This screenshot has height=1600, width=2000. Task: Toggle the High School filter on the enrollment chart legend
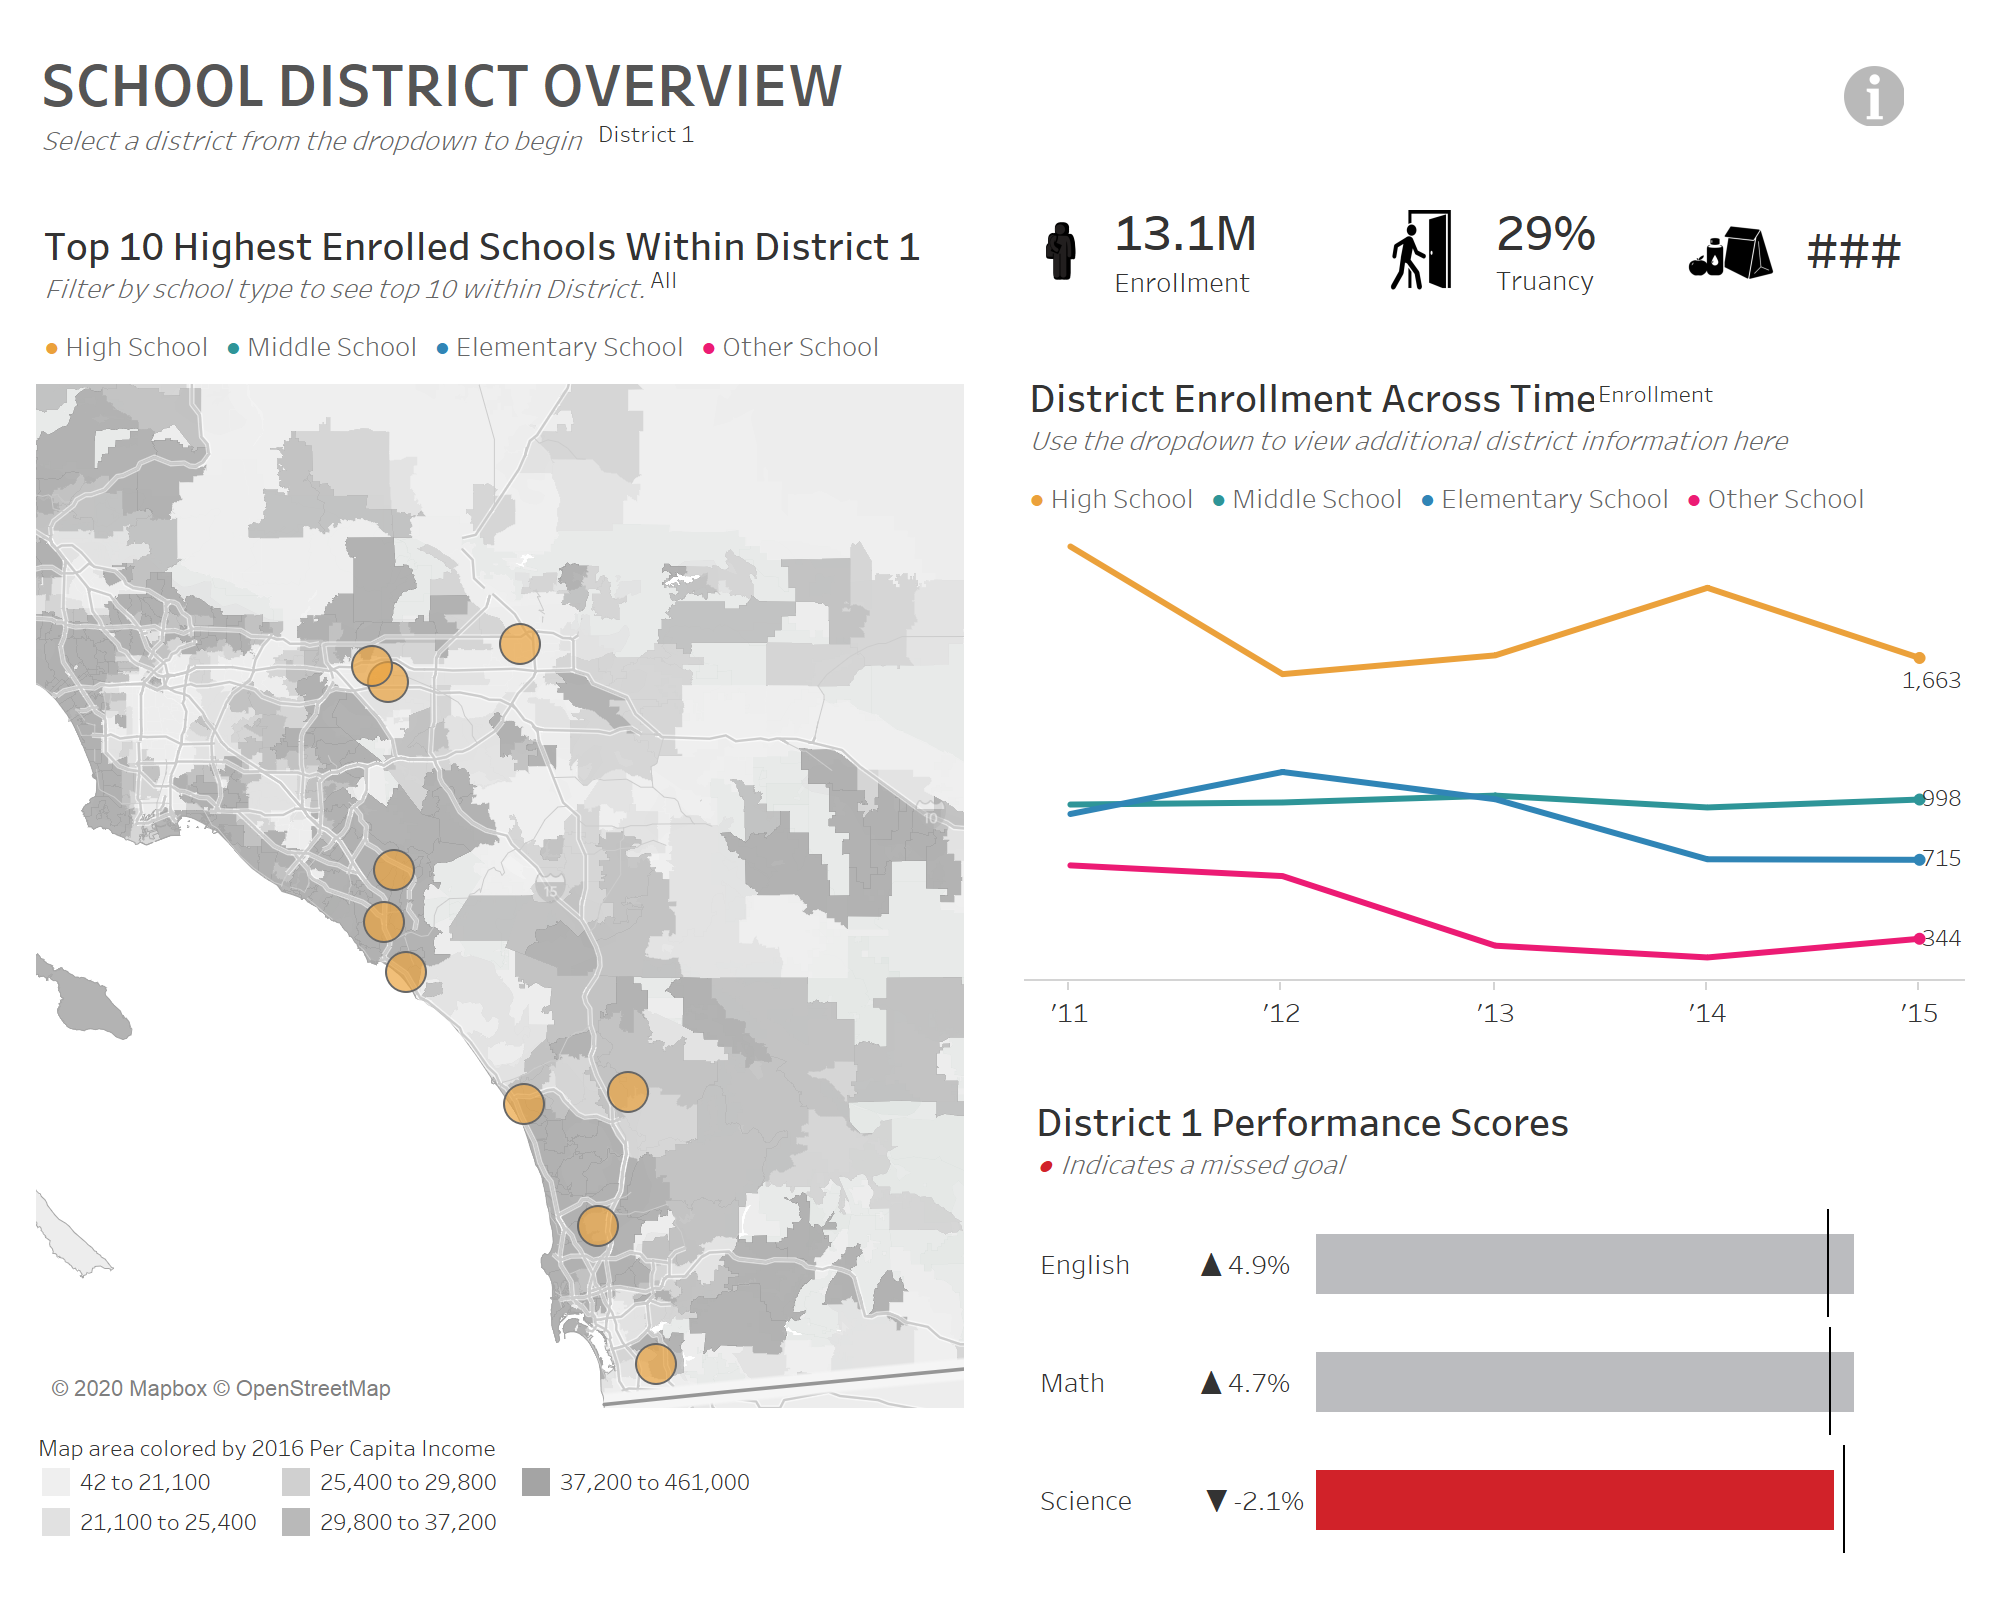point(1037,498)
